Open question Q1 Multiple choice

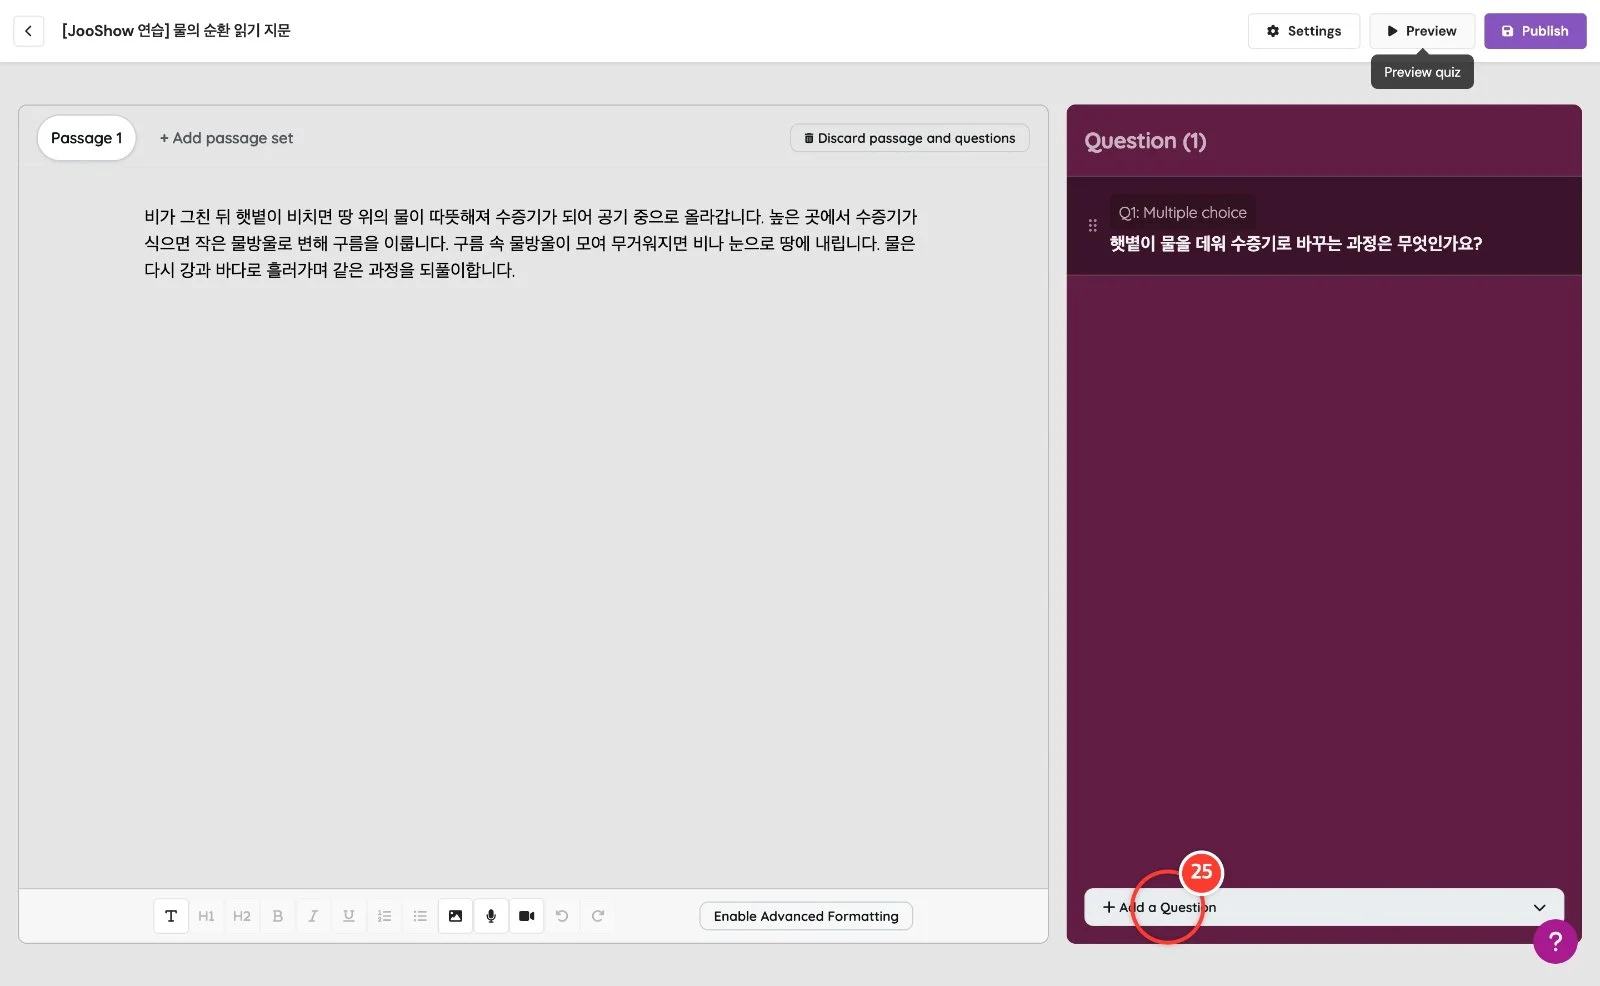pyautogui.click(x=1324, y=227)
